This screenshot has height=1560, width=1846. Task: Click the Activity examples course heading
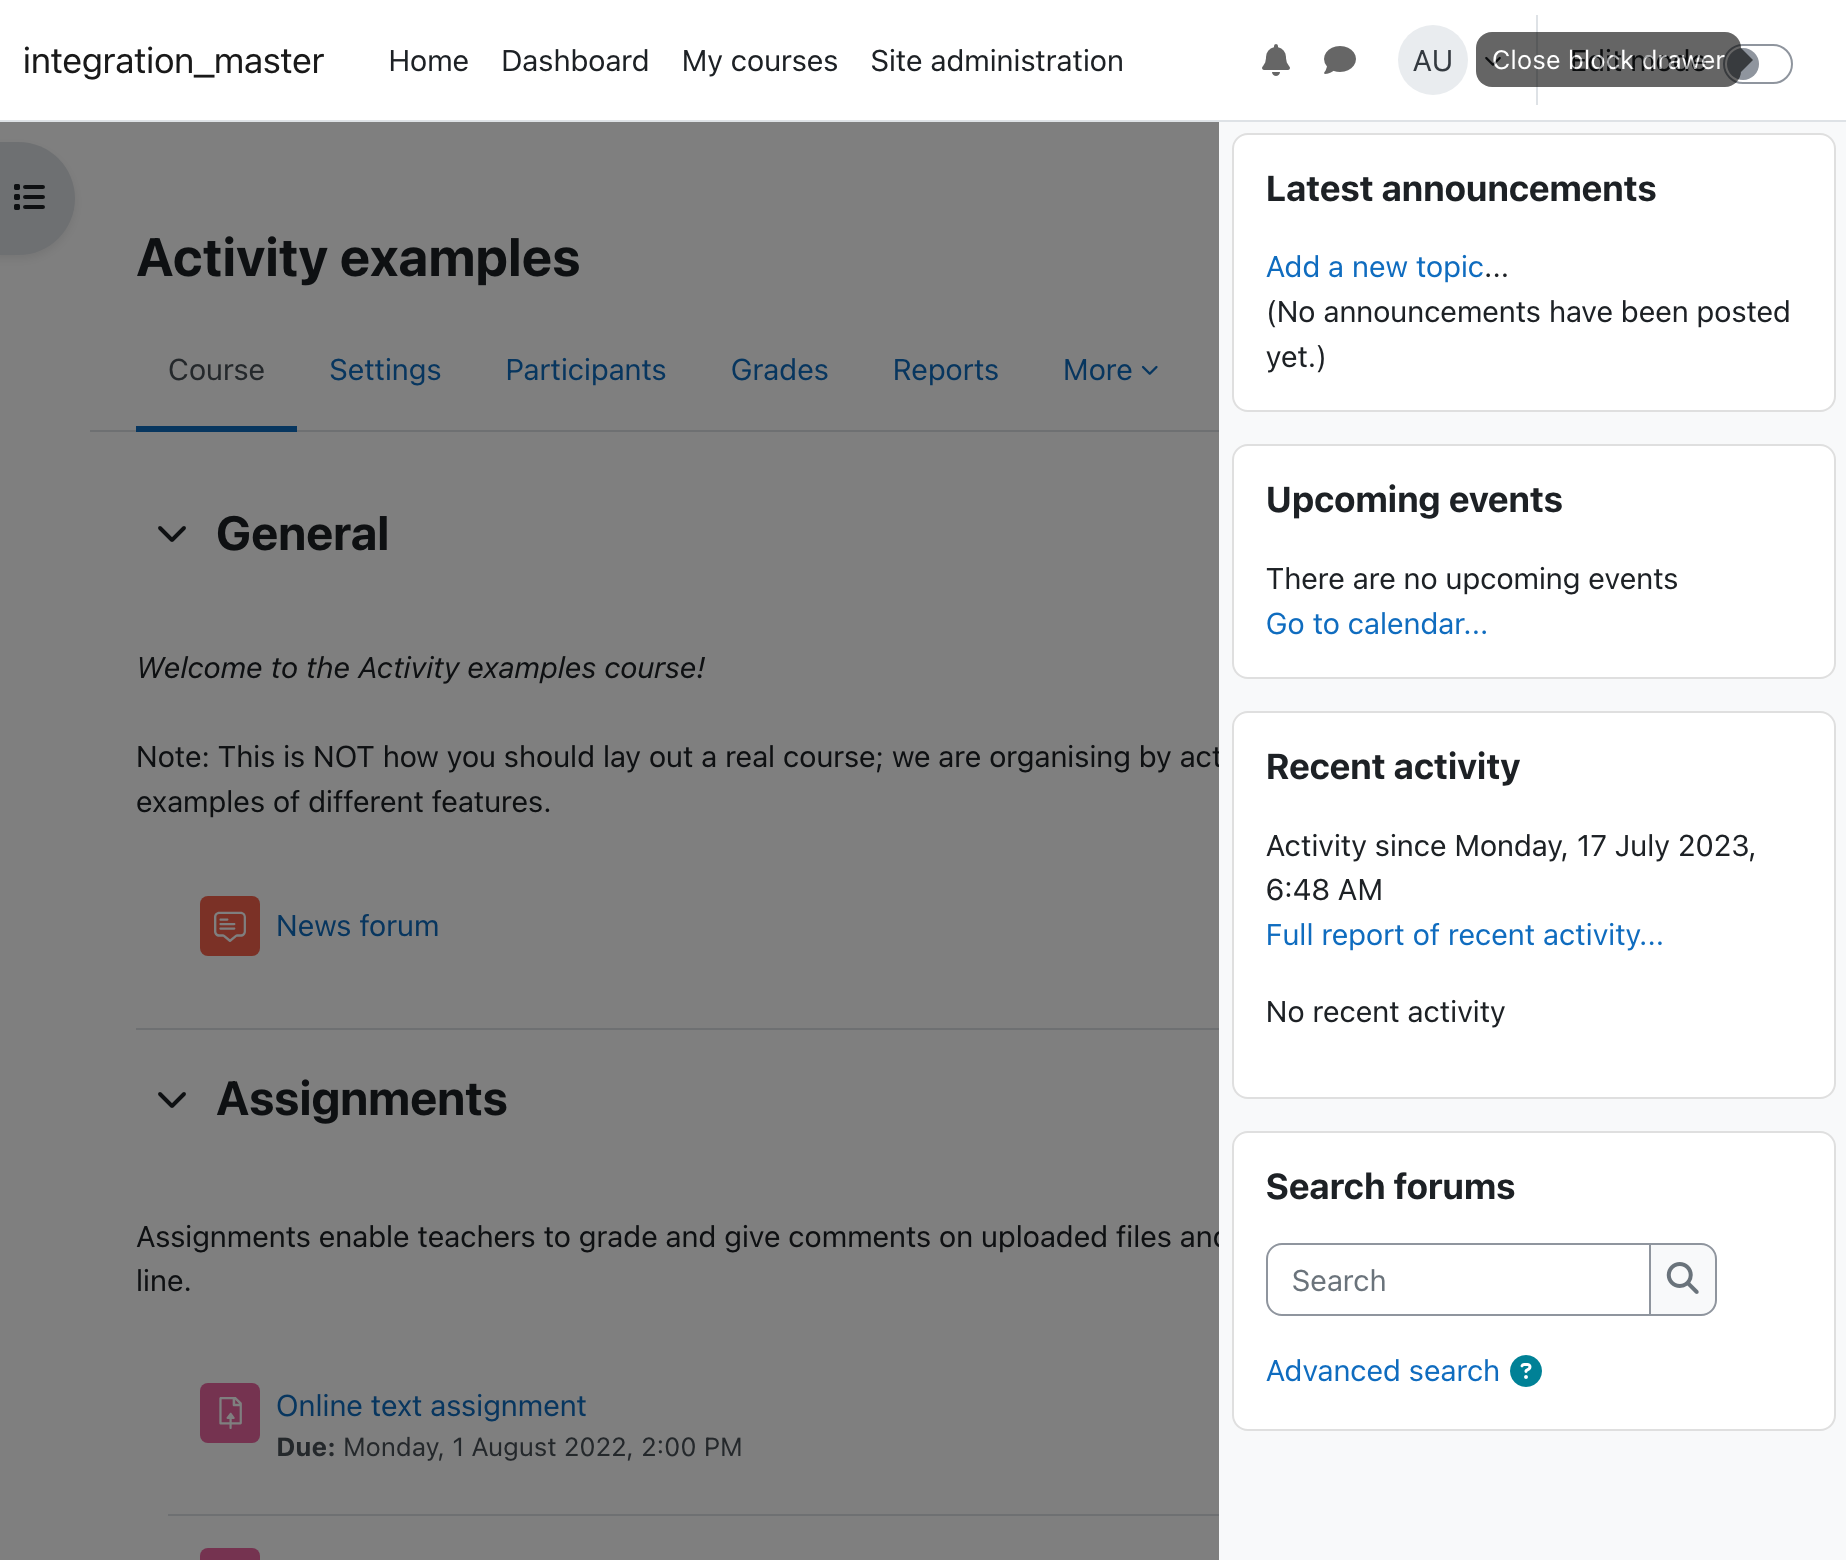[358, 258]
